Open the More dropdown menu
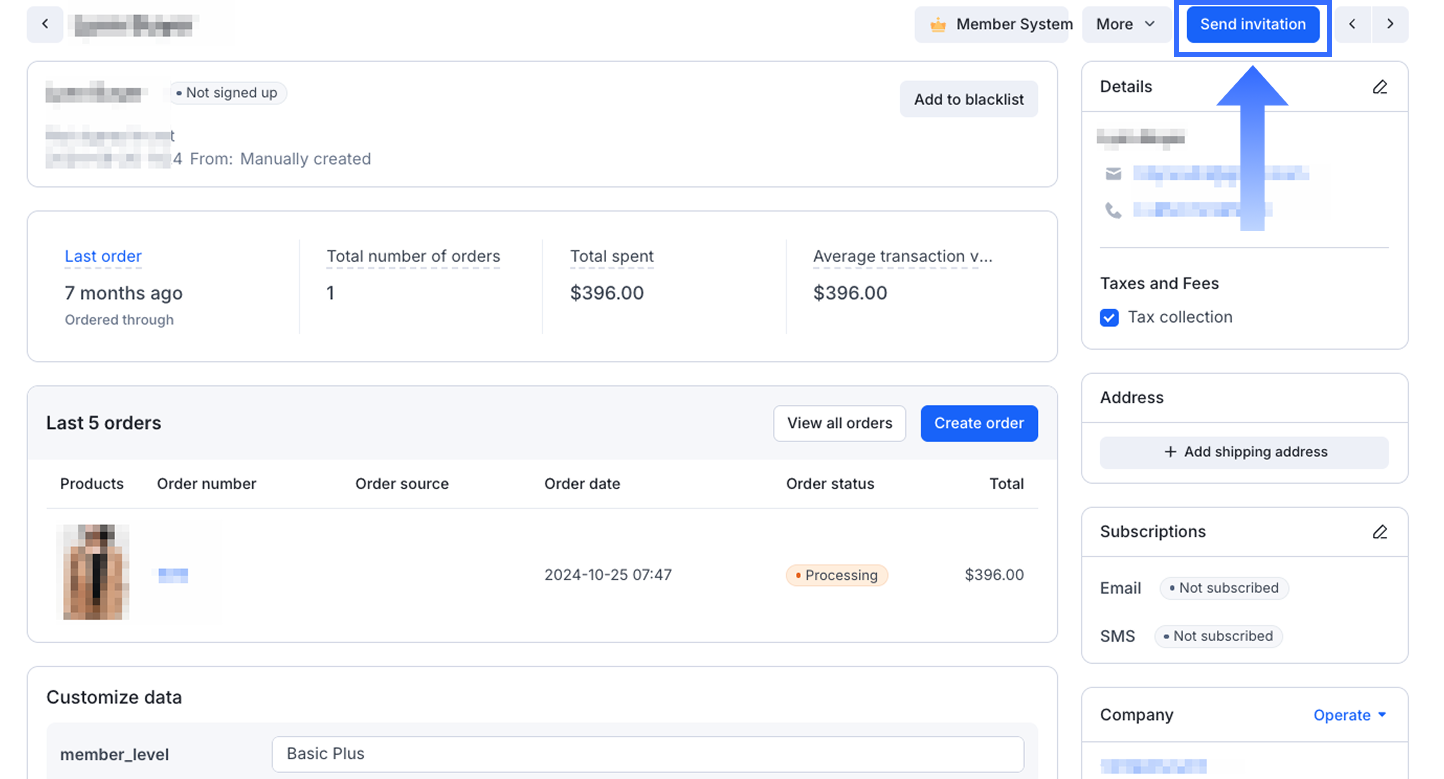Screen dimensions: 1444x779 tap(1125, 24)
